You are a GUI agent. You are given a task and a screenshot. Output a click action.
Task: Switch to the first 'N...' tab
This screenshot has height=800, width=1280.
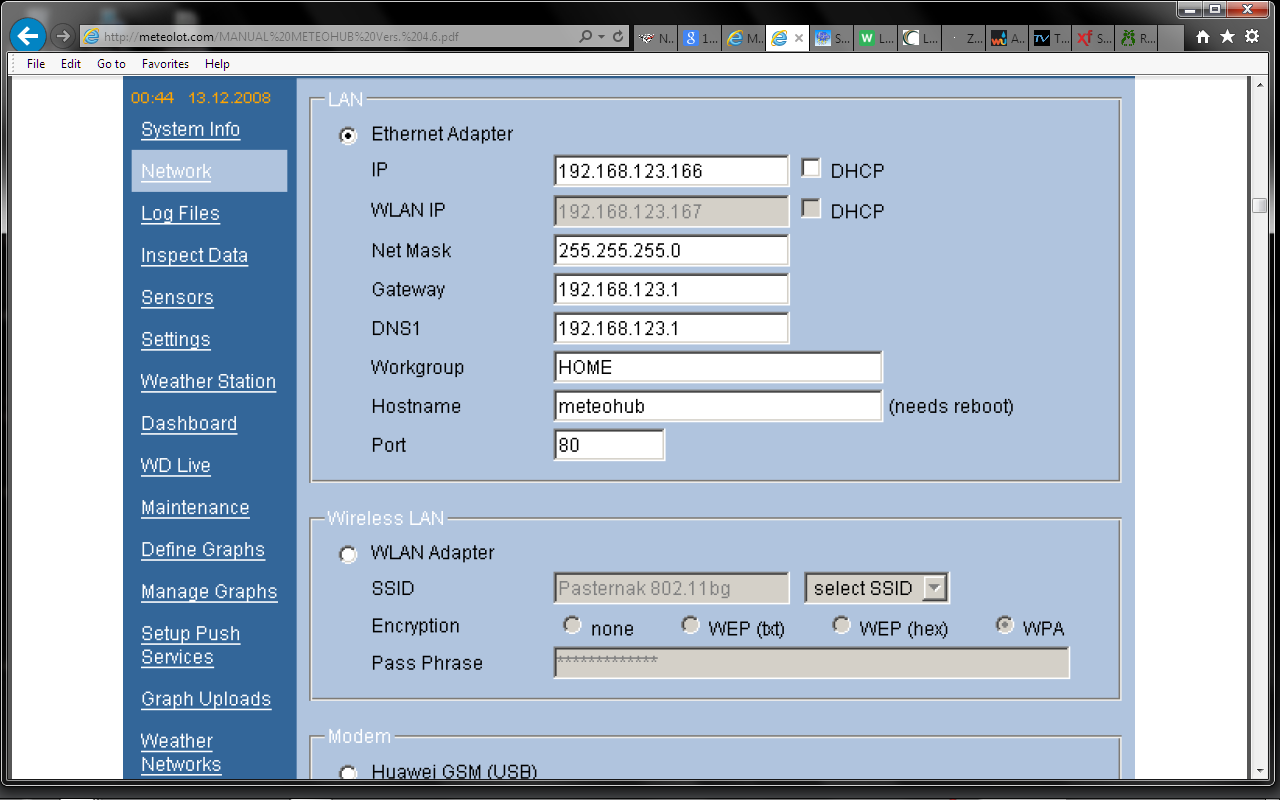click(x=657, y=39)
